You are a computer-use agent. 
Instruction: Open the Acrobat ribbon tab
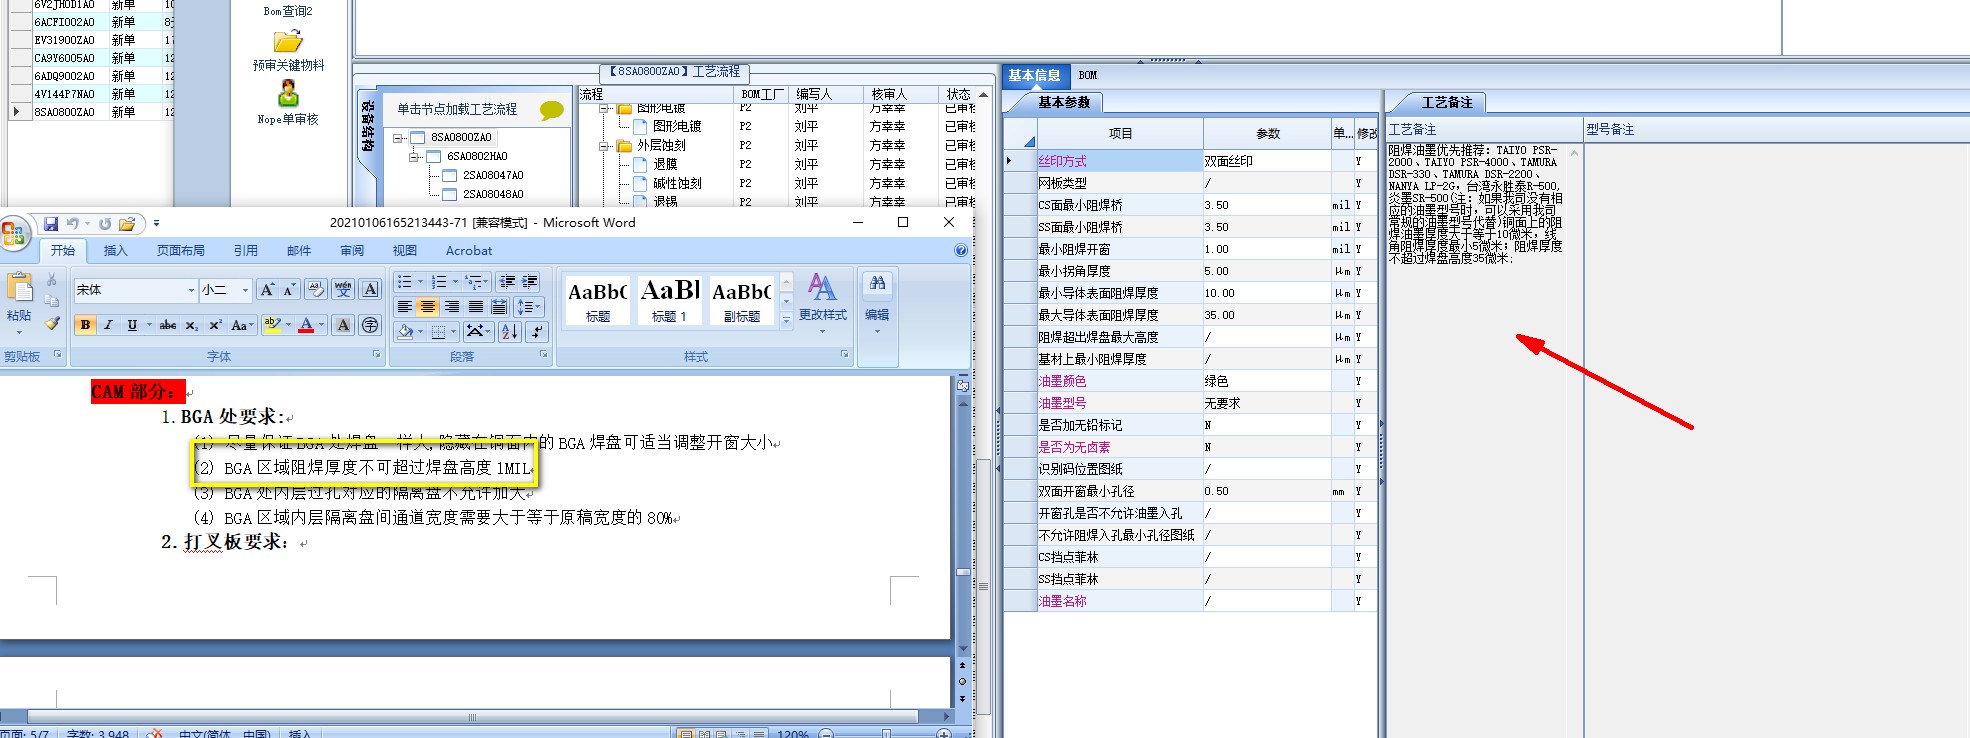point(469,251)
